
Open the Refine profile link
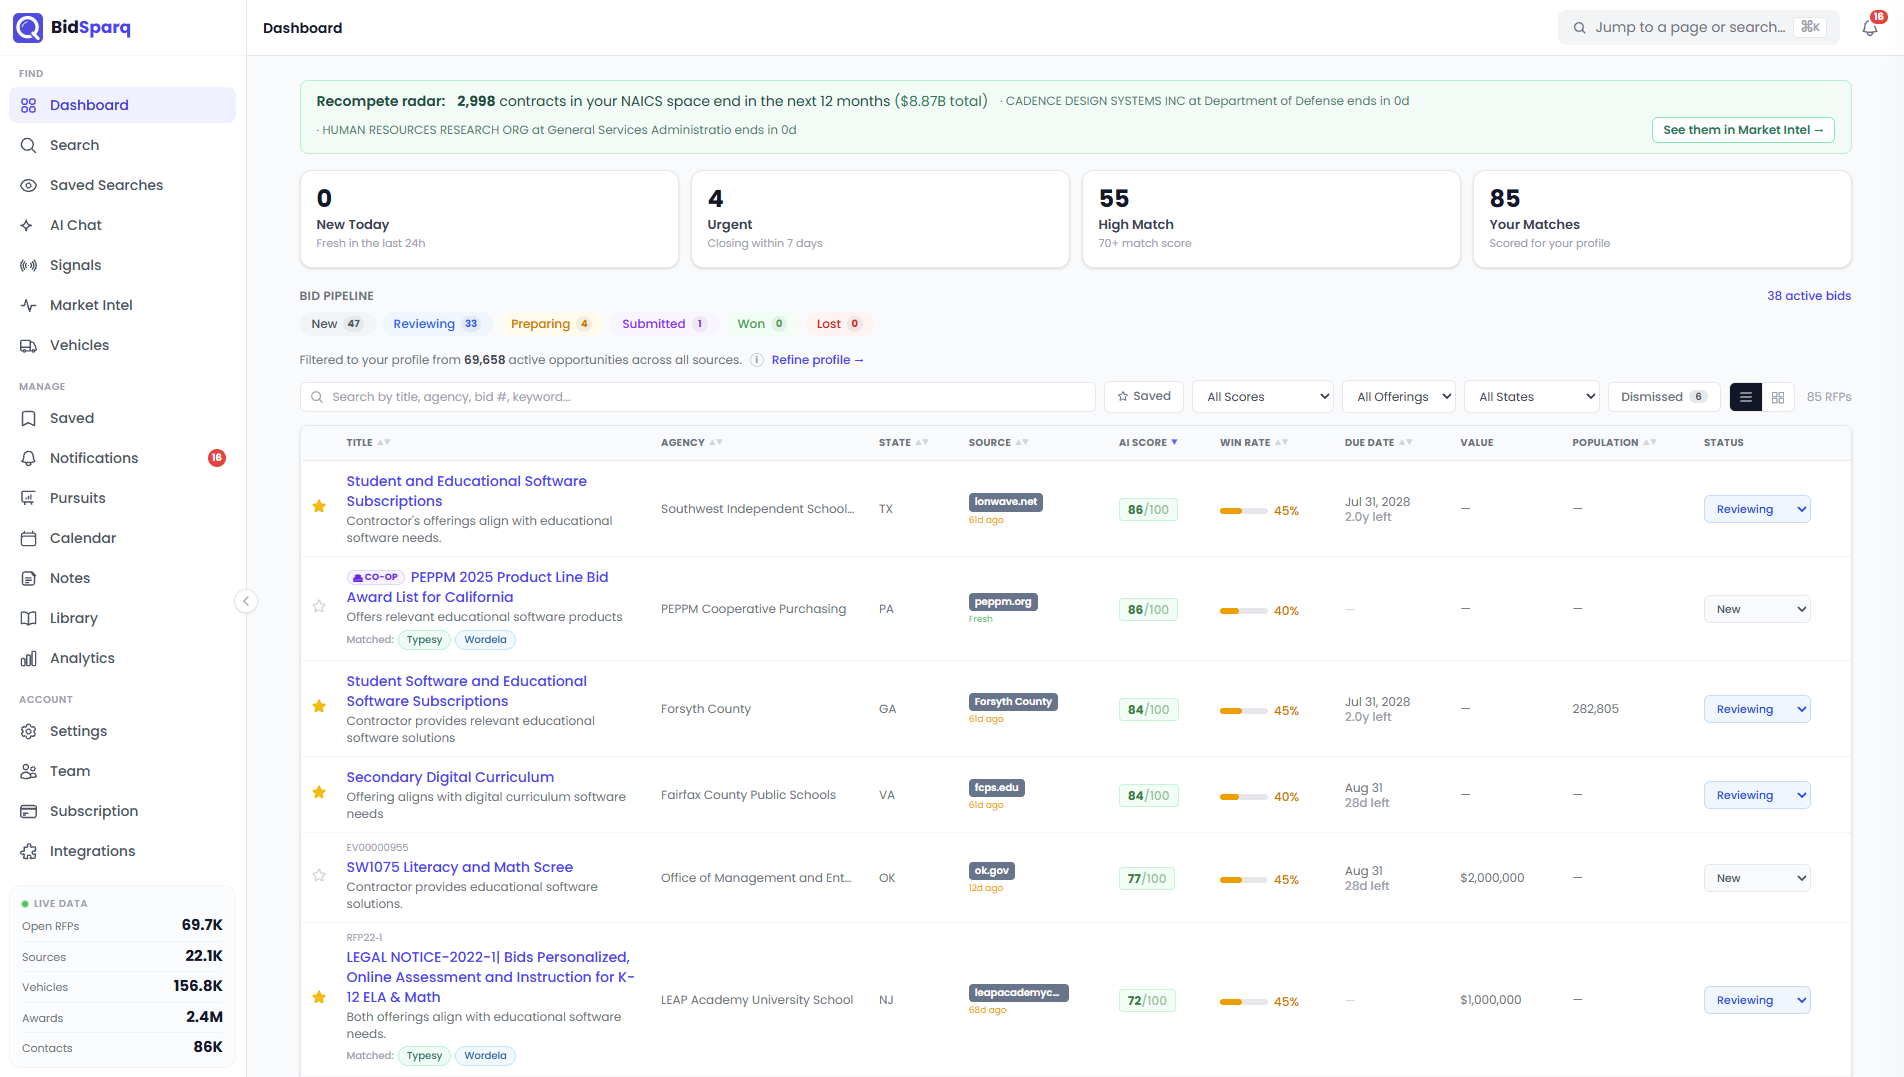[817, 360]
